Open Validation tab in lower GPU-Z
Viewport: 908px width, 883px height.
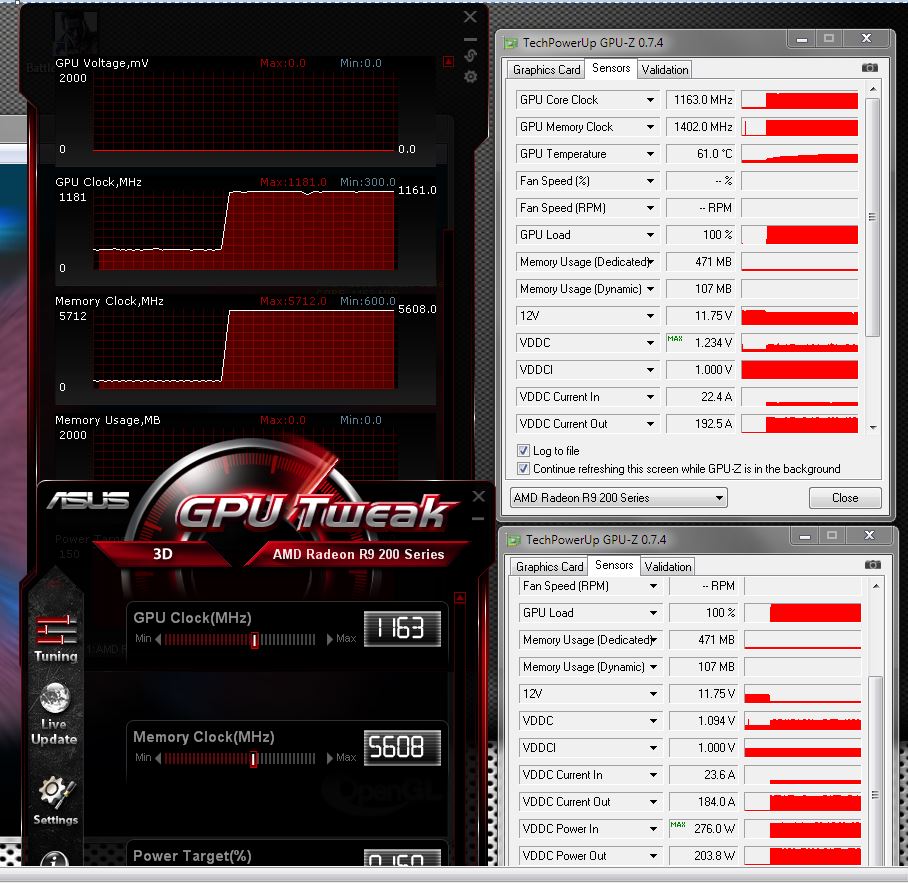[x=668, y=567]
